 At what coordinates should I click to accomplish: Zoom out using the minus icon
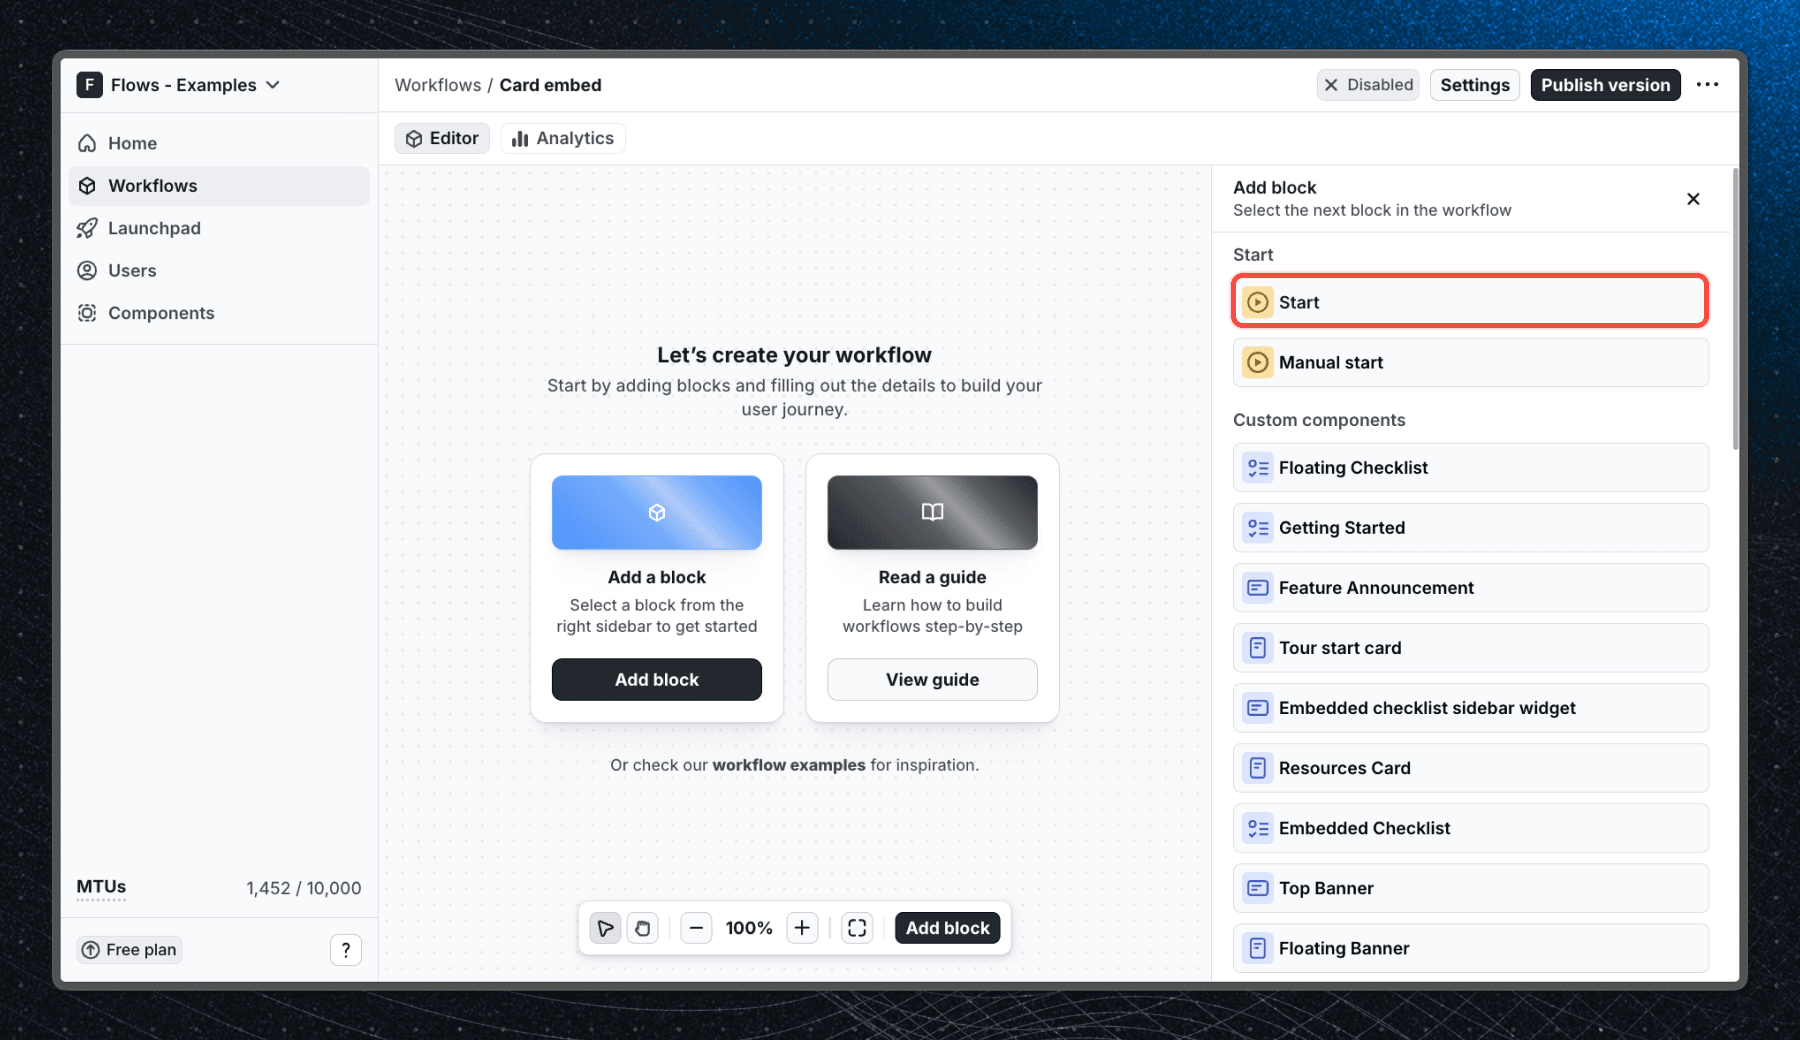coord(697,928)
